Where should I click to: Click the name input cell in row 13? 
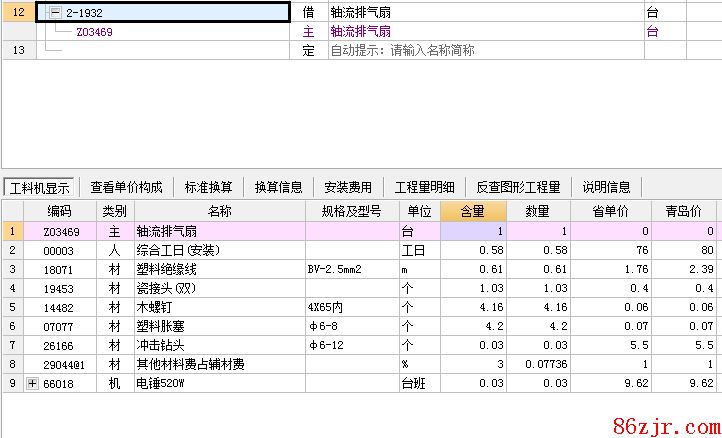point(485,50)
